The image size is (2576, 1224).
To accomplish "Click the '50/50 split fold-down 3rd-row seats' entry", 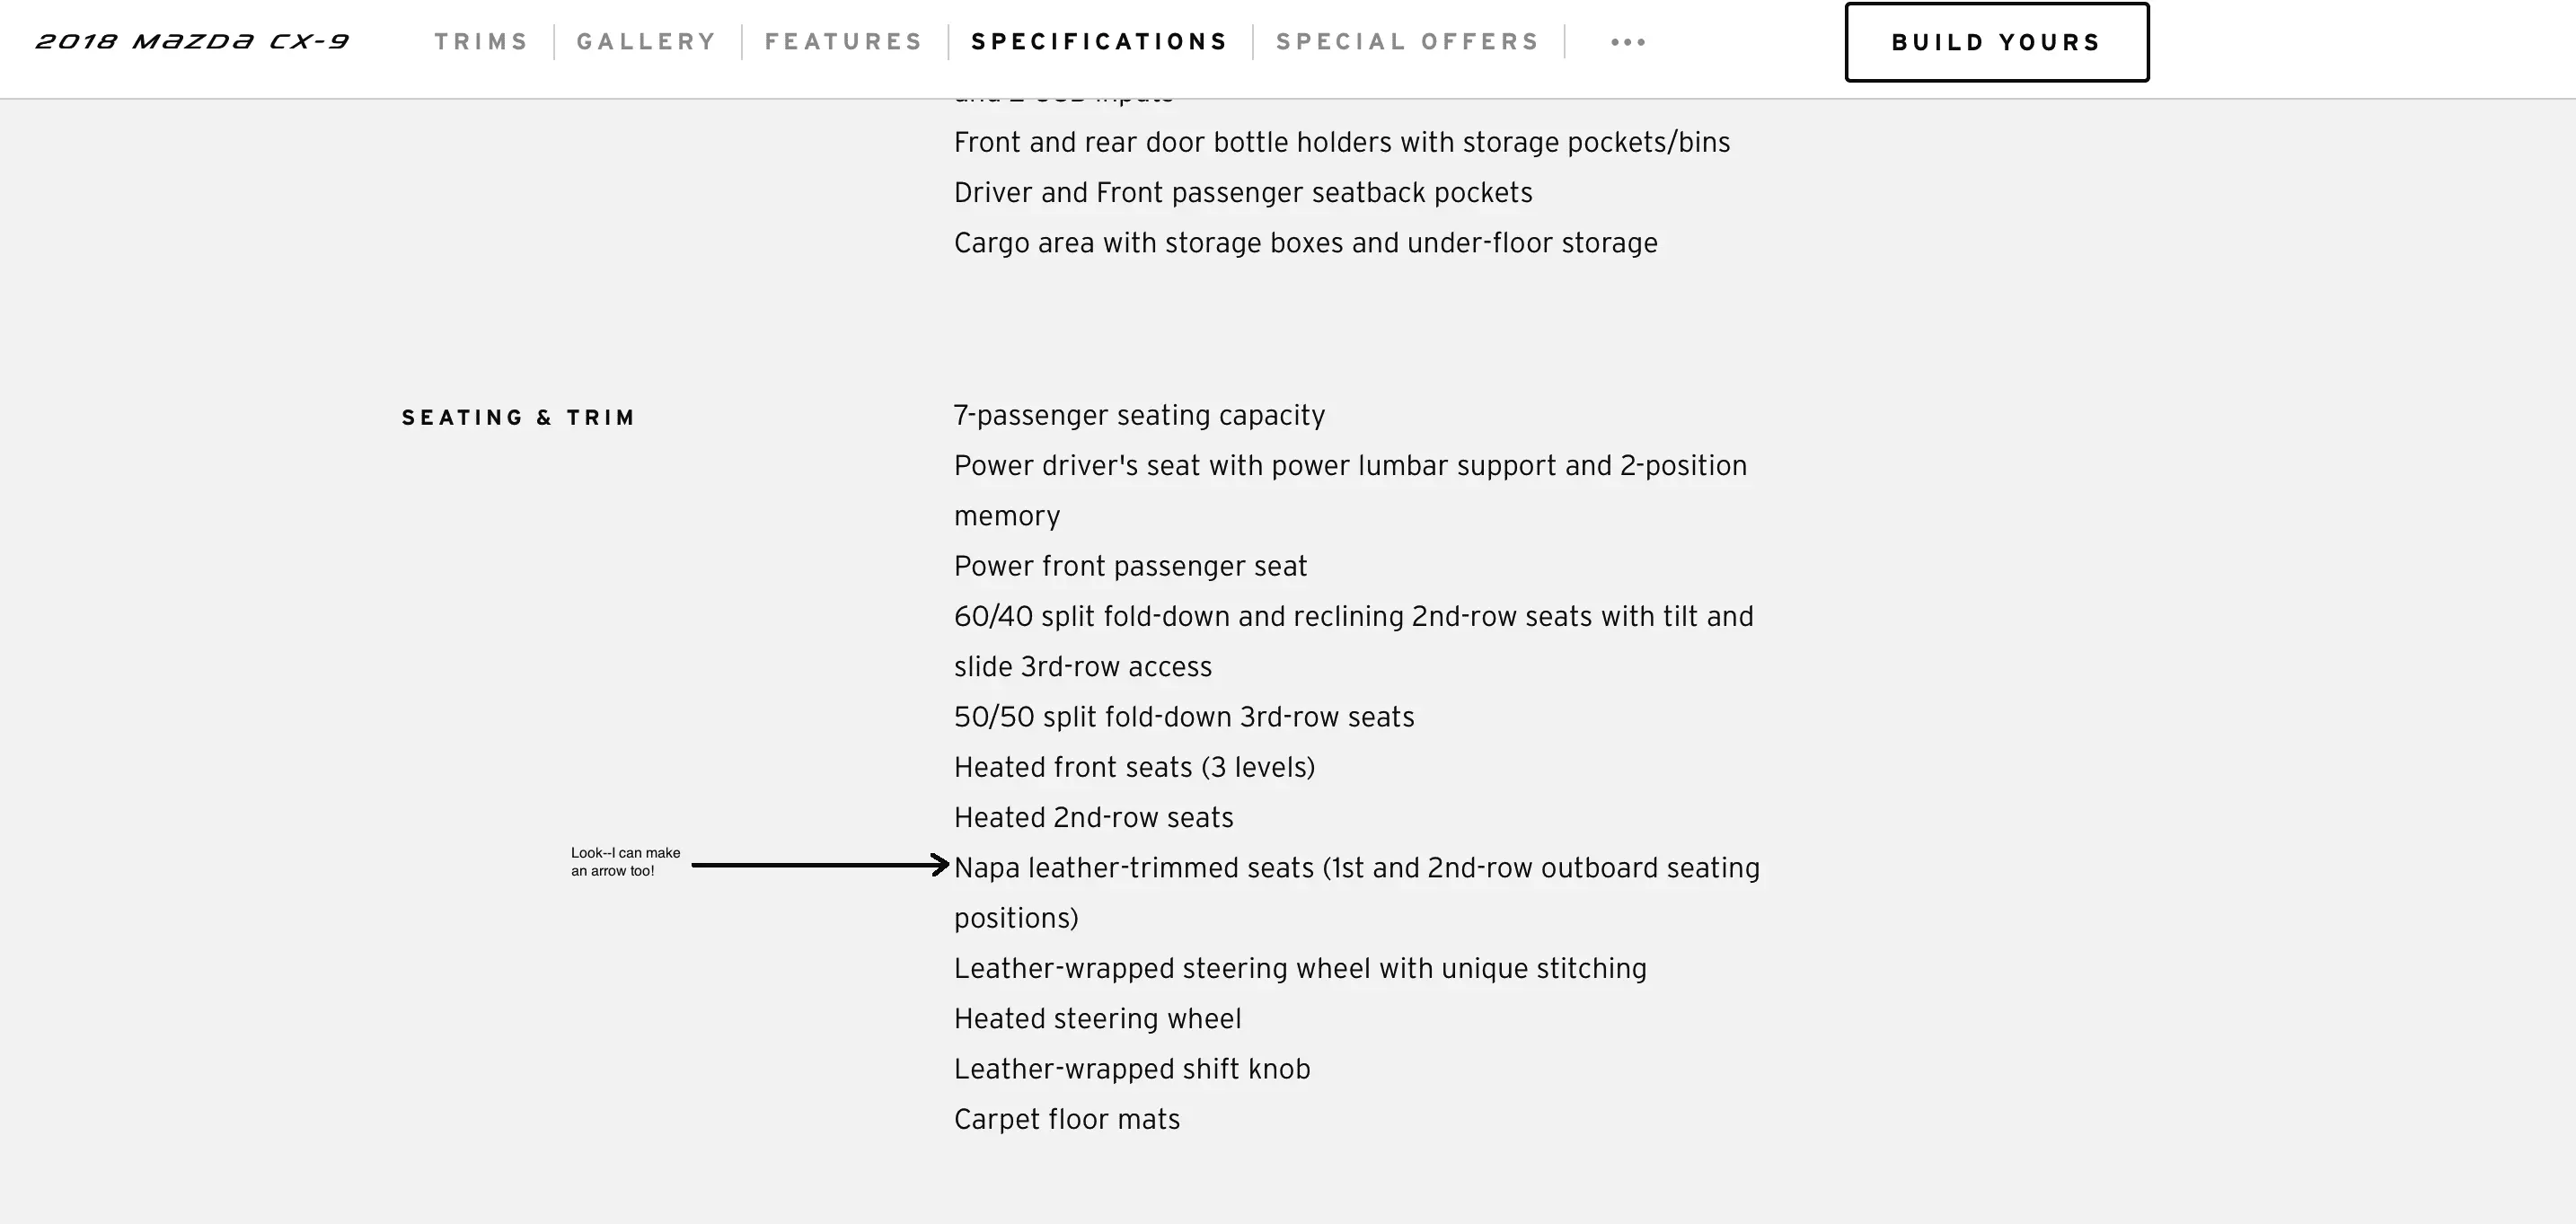I will pos(1184,717).
